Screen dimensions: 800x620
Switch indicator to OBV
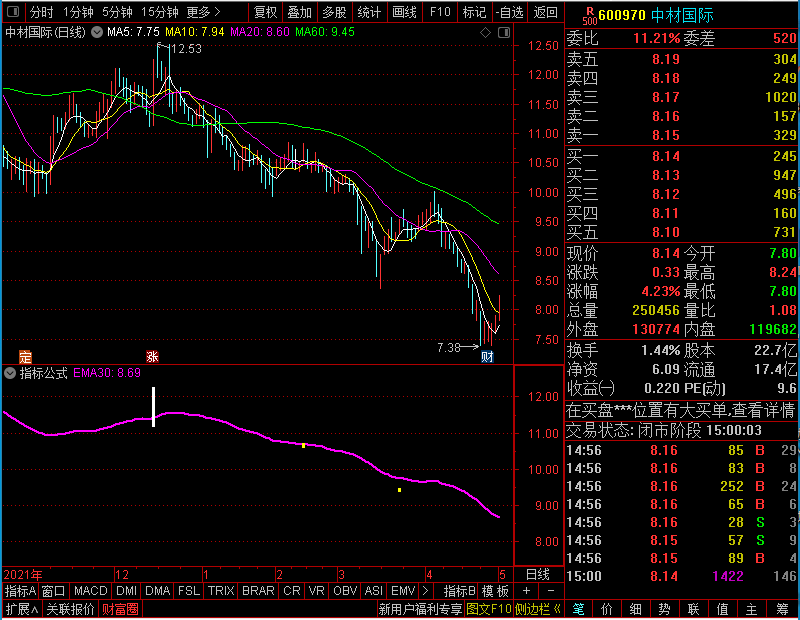coord(345,591)
